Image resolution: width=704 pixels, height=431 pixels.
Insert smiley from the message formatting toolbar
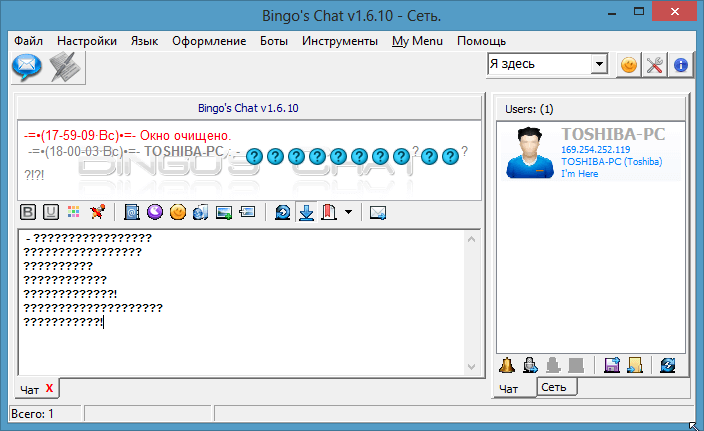coord(177,212)
